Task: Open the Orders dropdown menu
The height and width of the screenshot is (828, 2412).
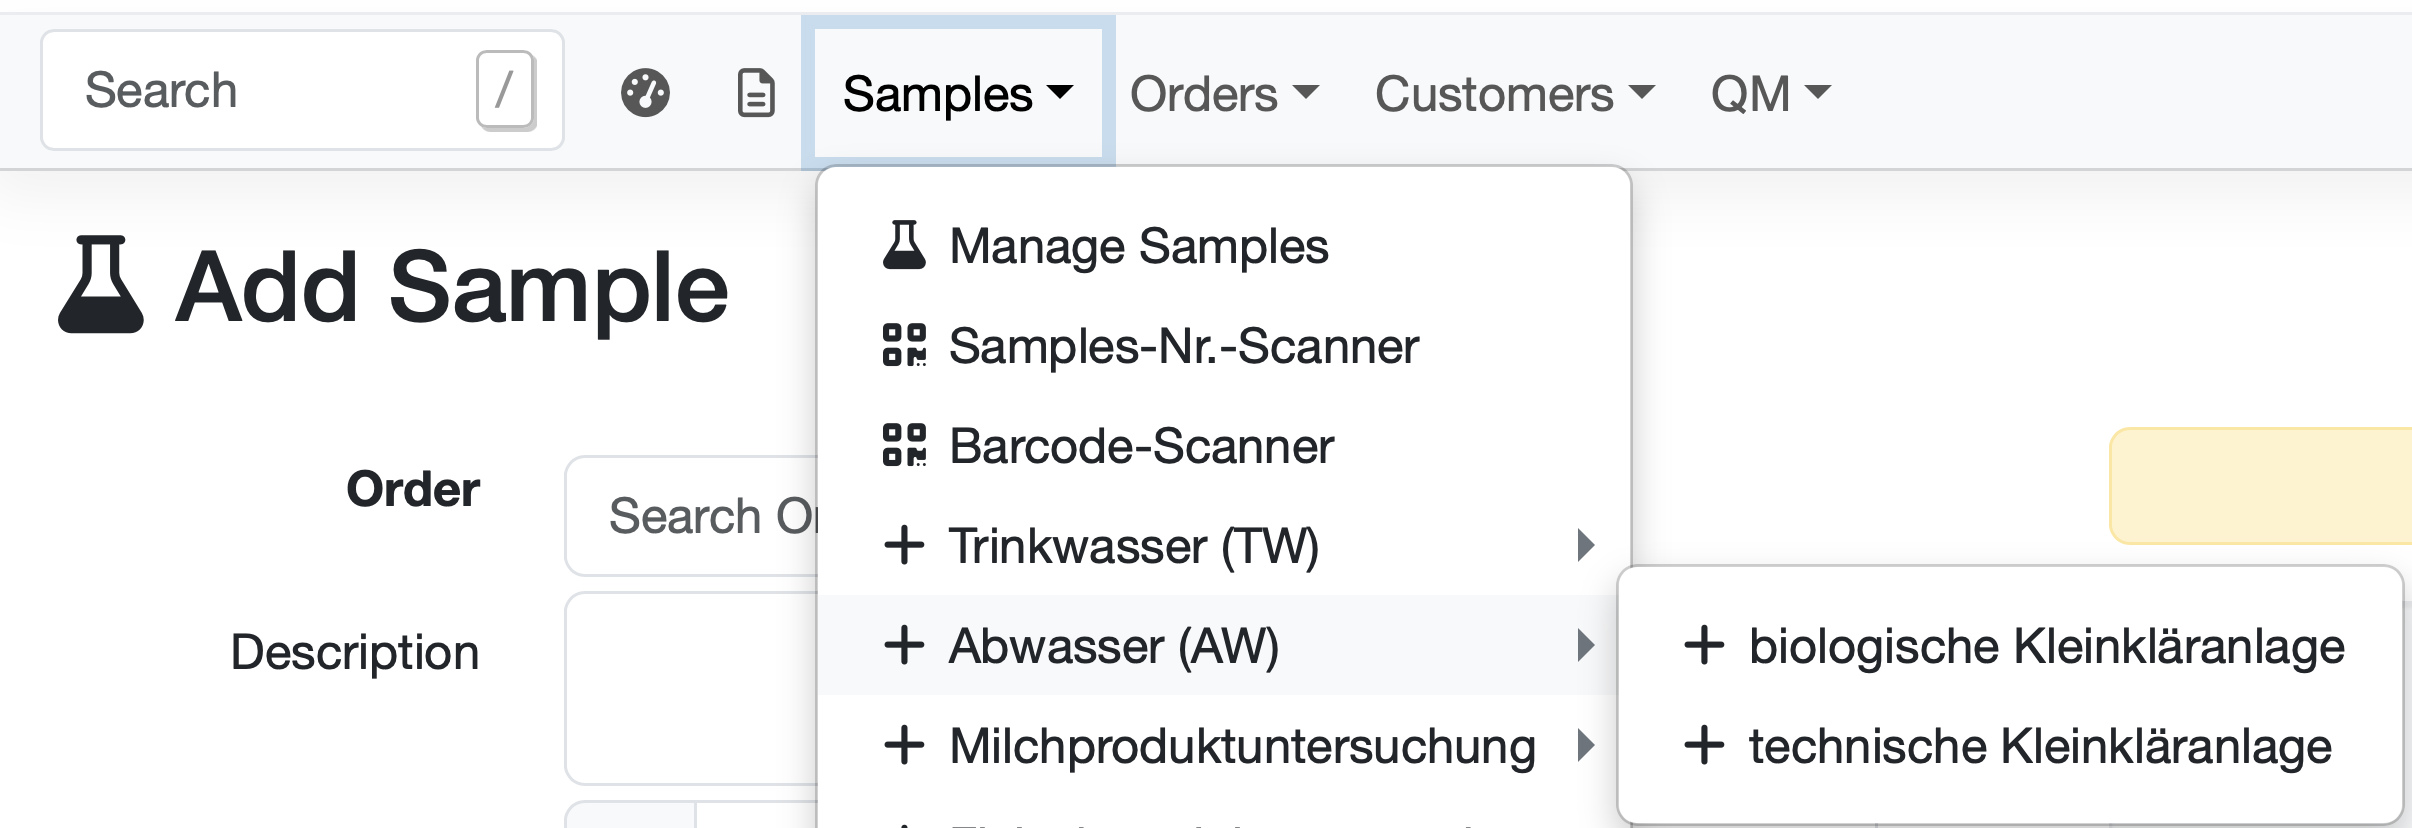Action: pyautogui.click(x=1225, y=94)
